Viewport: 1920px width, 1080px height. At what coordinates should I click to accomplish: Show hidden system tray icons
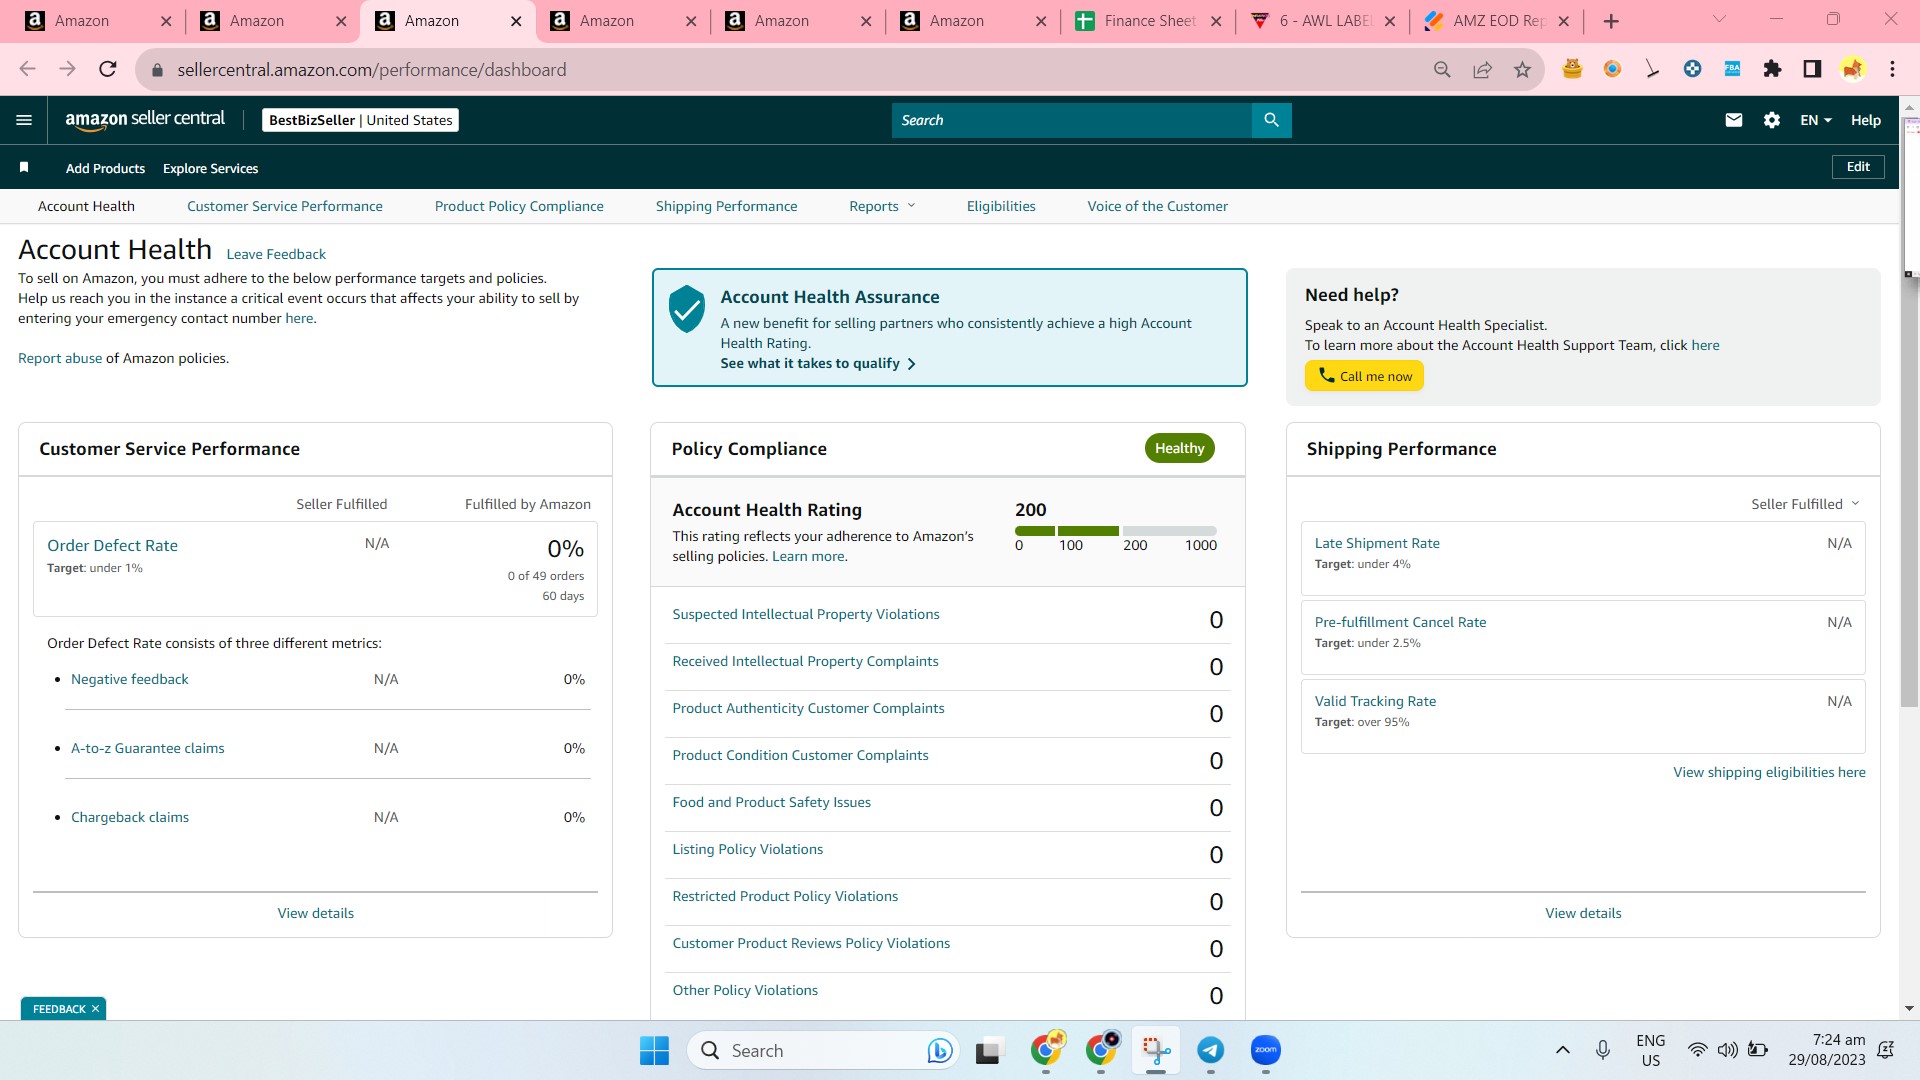(x=1562, y=1050)
